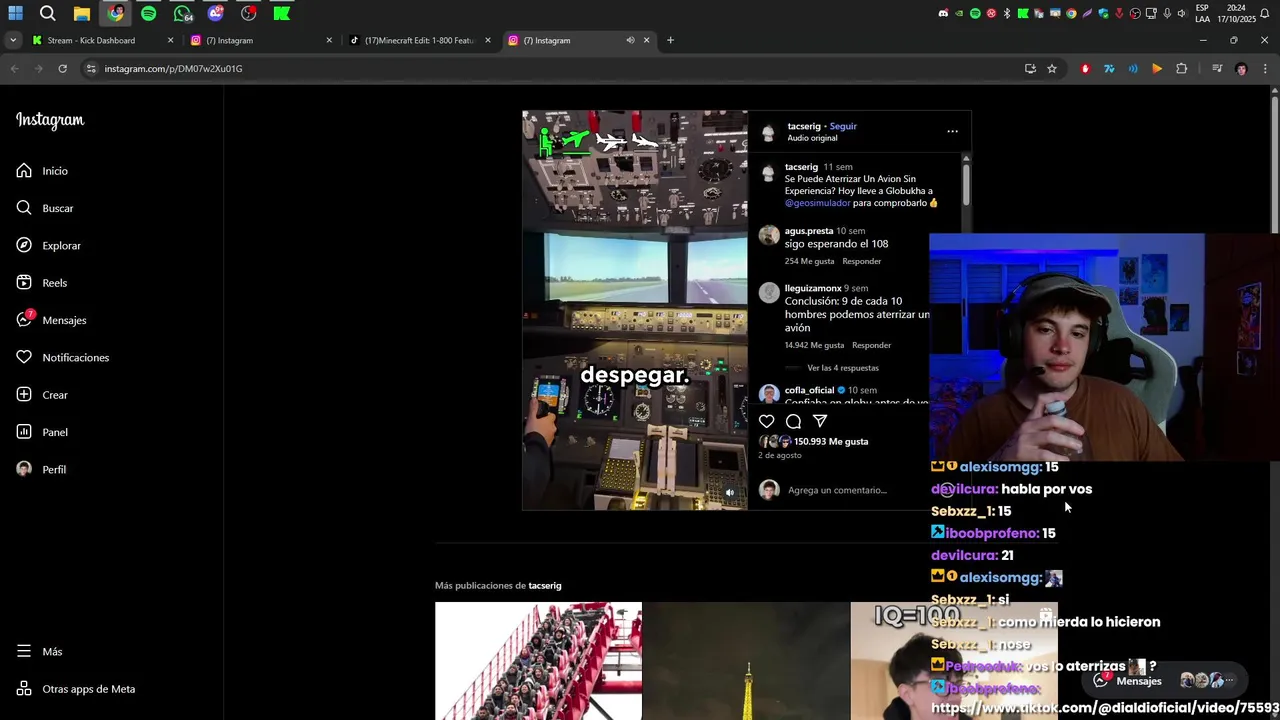
Task: Open the red hand extension icon
Action: [1085, 69]
